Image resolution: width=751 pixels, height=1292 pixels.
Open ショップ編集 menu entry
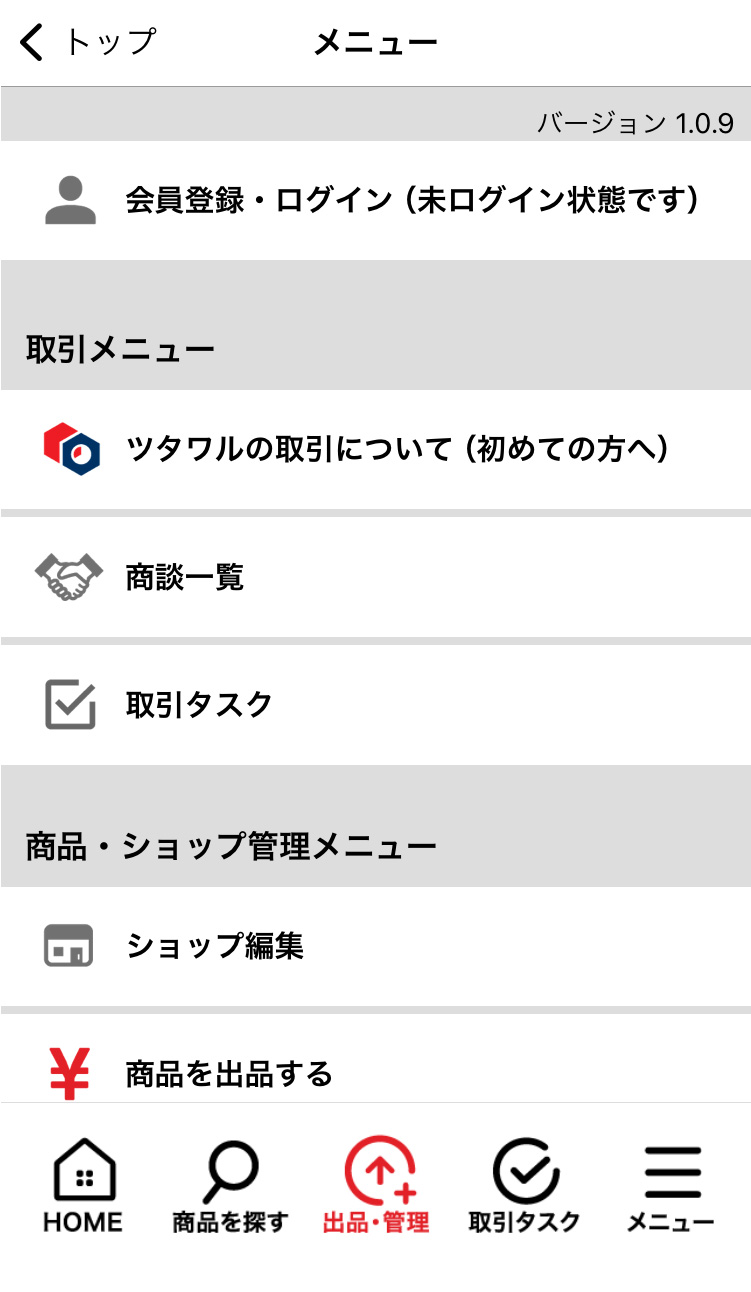pos(215,945)
